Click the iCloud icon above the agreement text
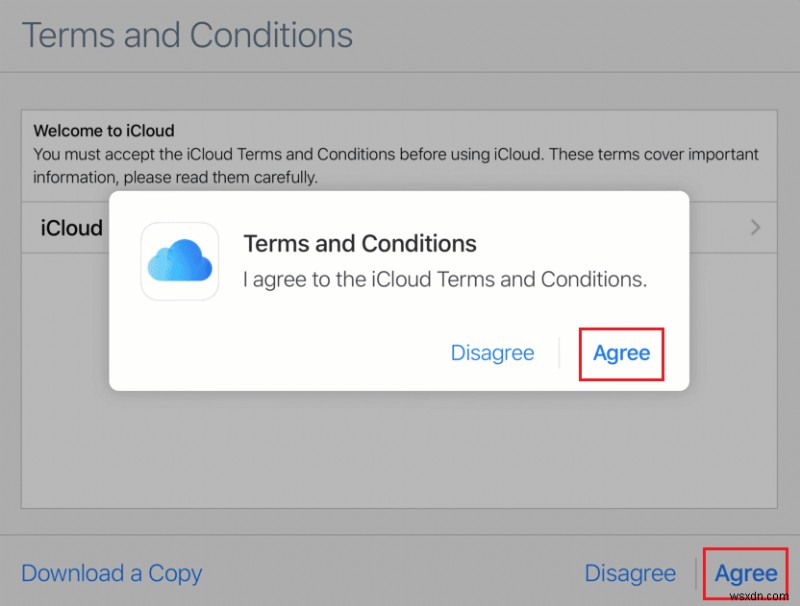Image resolution: width=800 pixels, height=606 pixels. tap(180, 261)
